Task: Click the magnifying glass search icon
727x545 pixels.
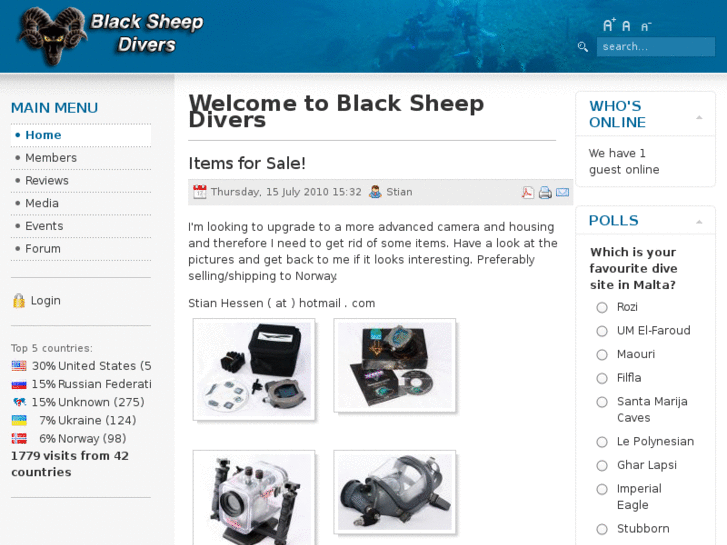Action: click(583, 46)
